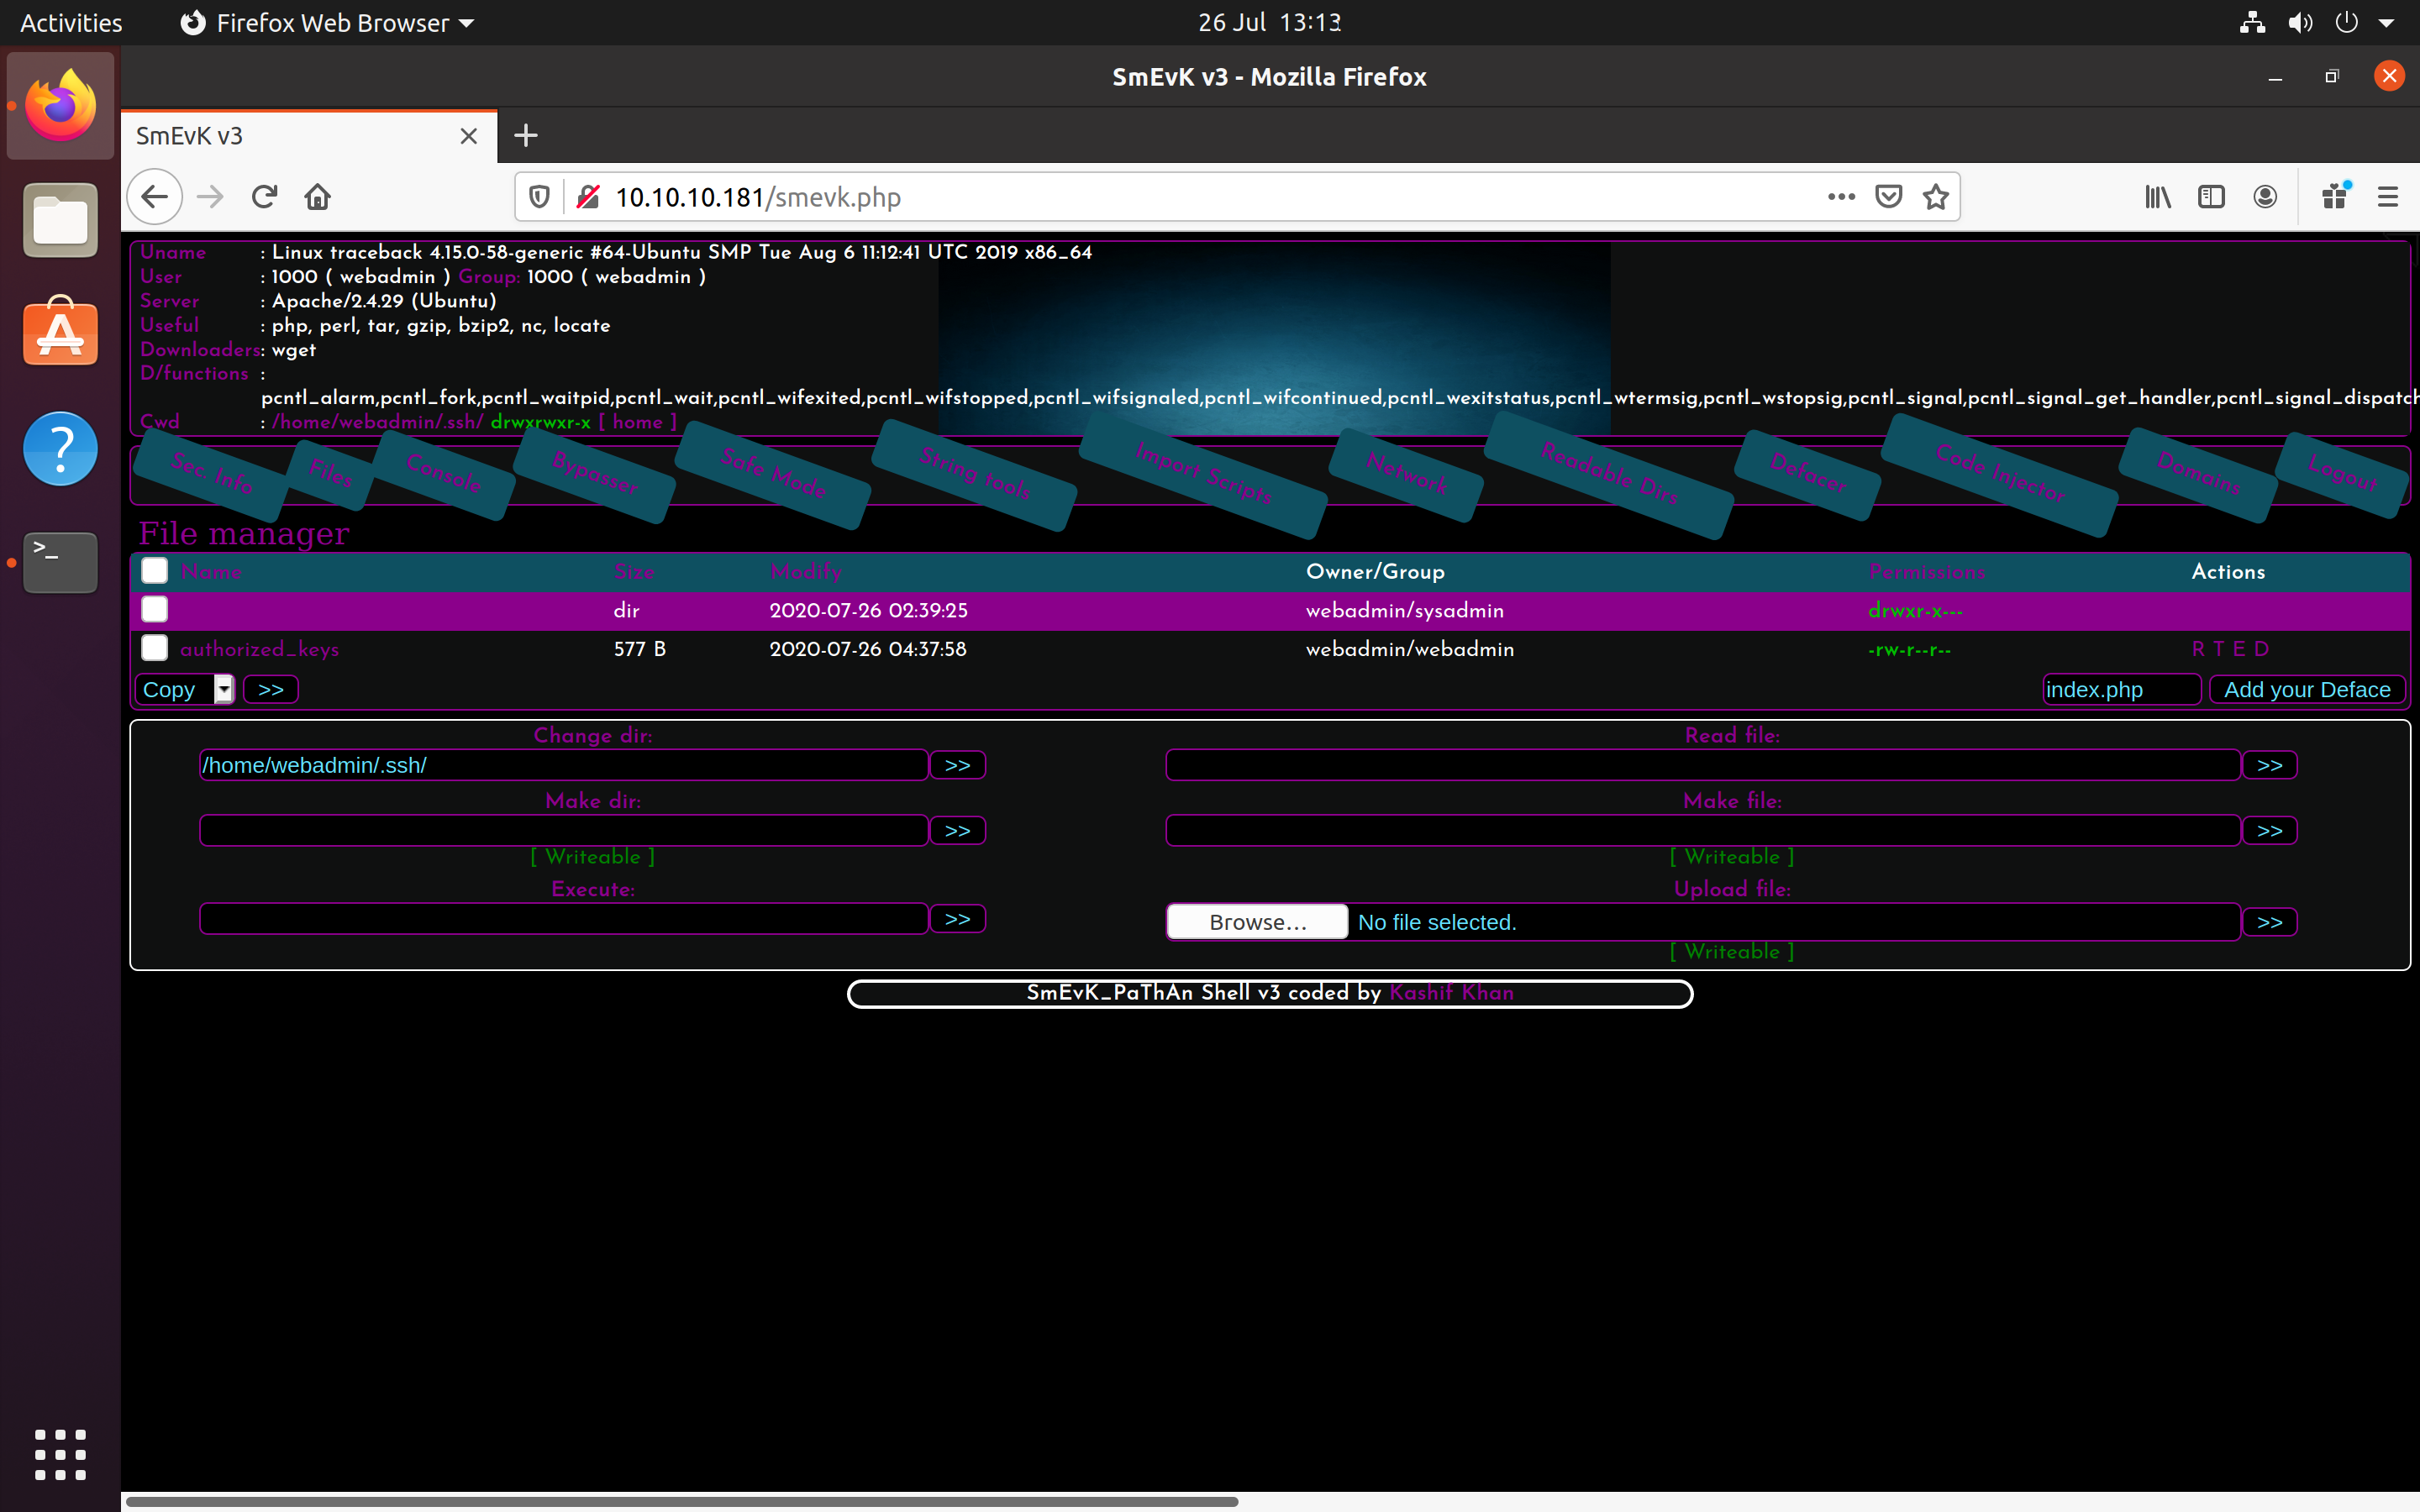Screen dimensions: 2420x1512
Task: Open tracking protection shield info
Action: pyautogui.click(x=539, y=197)
